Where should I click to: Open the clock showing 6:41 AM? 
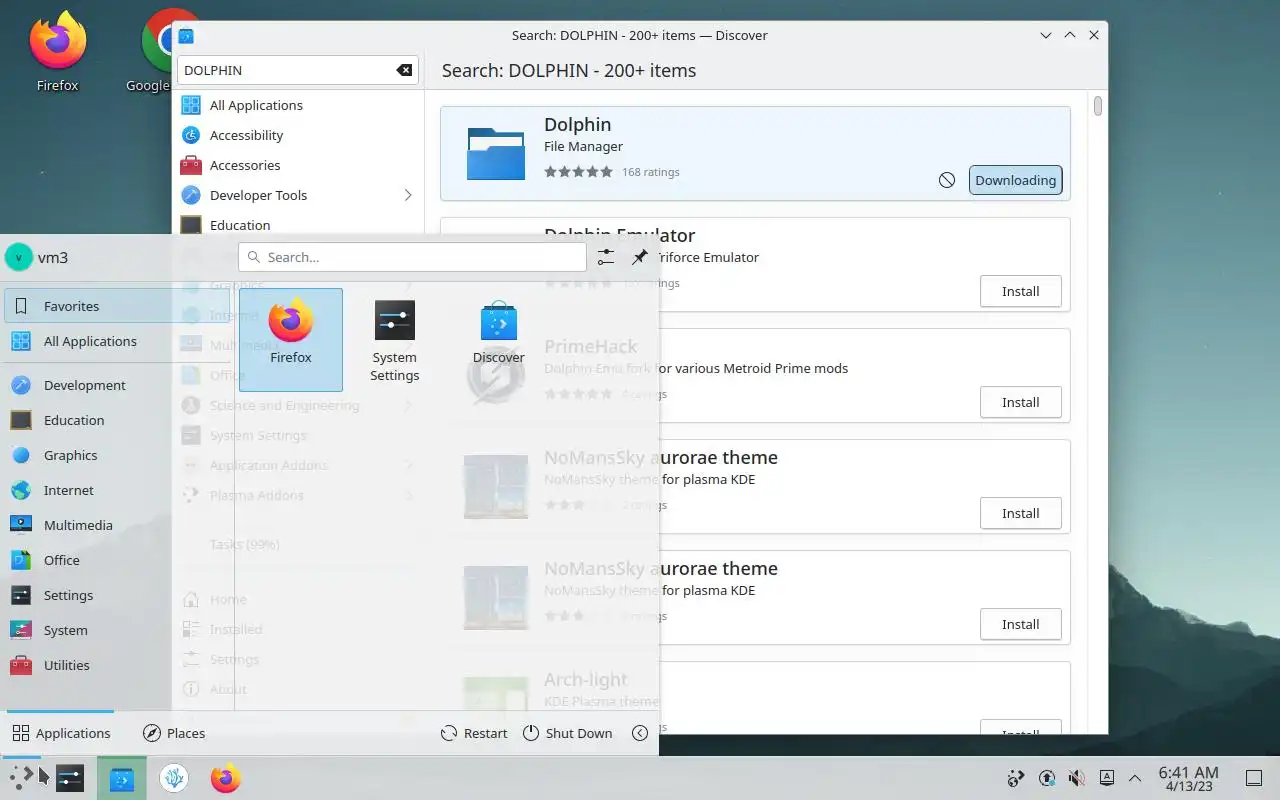[1188, 778]
